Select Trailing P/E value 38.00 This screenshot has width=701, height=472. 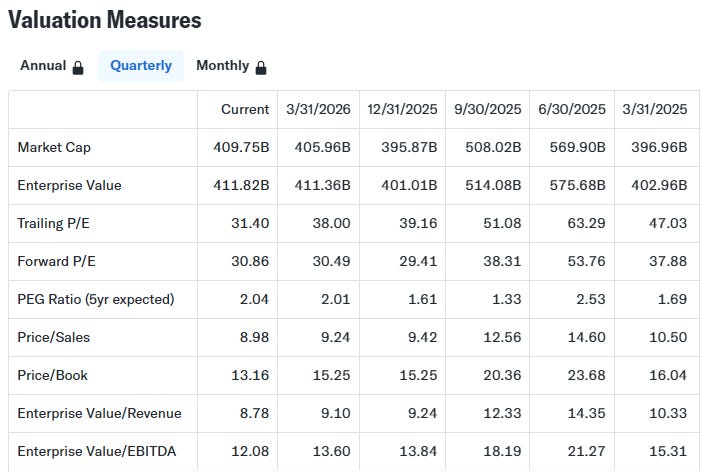332,223
